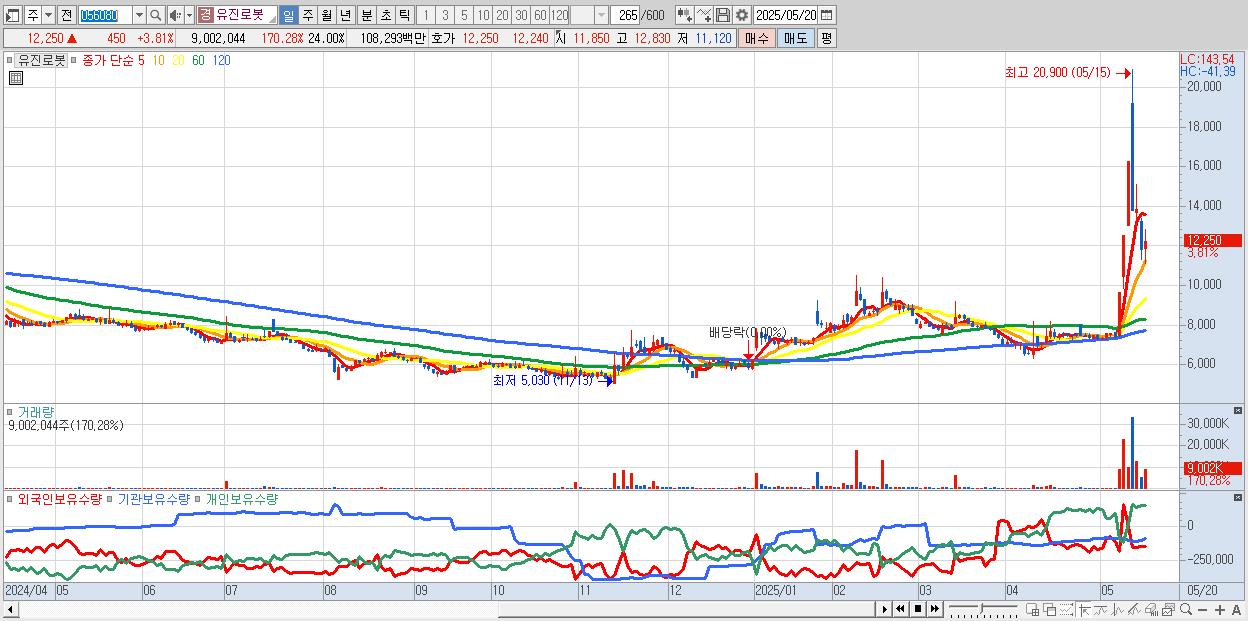
Task: Edit the date field 2025/05/20
Action: pyautogui.click(x=786, y=15)
